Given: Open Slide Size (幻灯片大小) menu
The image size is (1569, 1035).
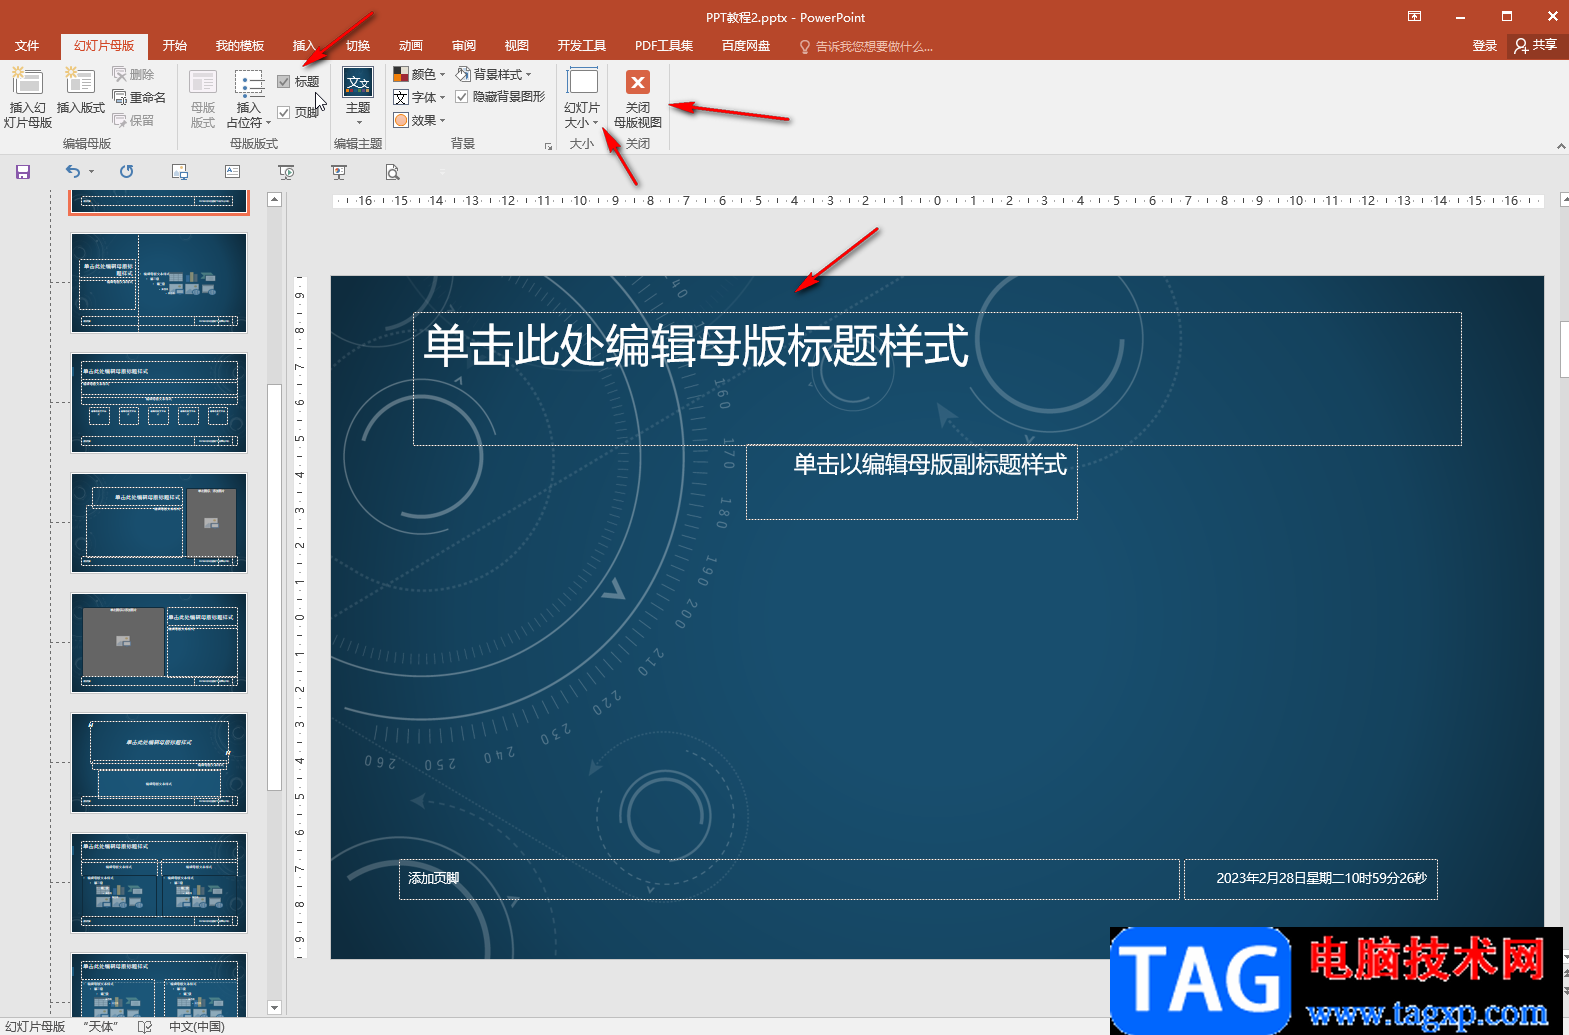Looking at the screenshot, I should [x=582, y=98].
